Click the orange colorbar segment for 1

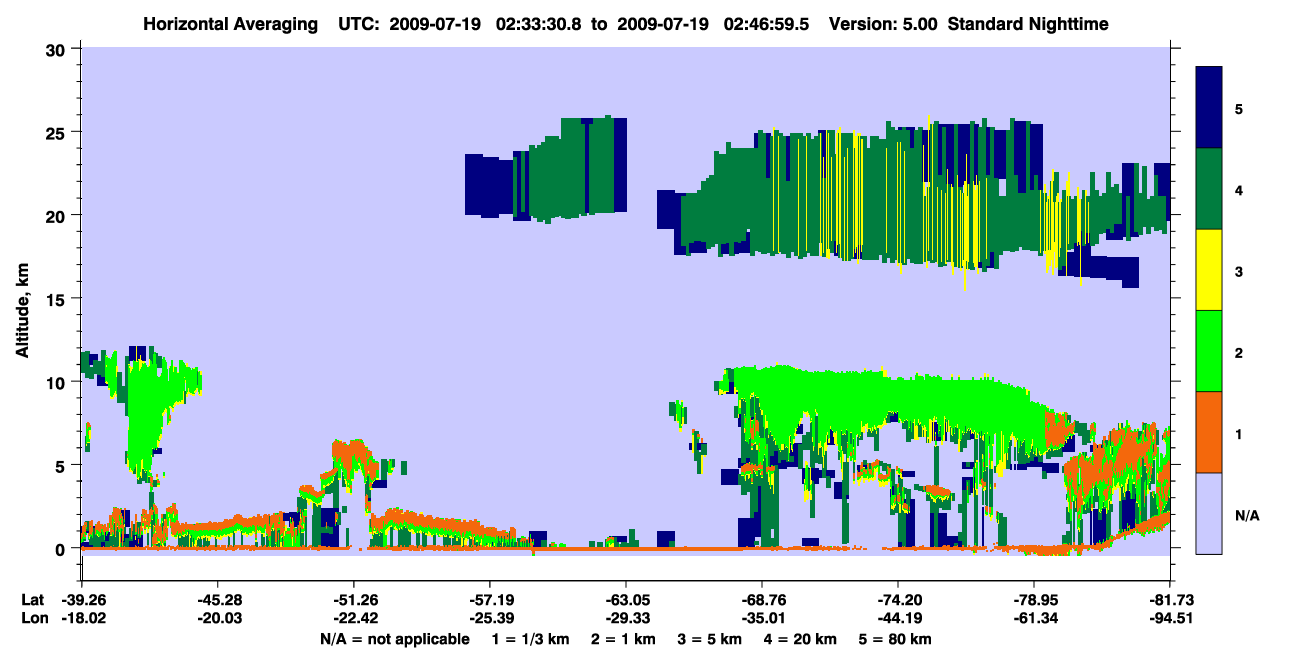click(1209, 432)
